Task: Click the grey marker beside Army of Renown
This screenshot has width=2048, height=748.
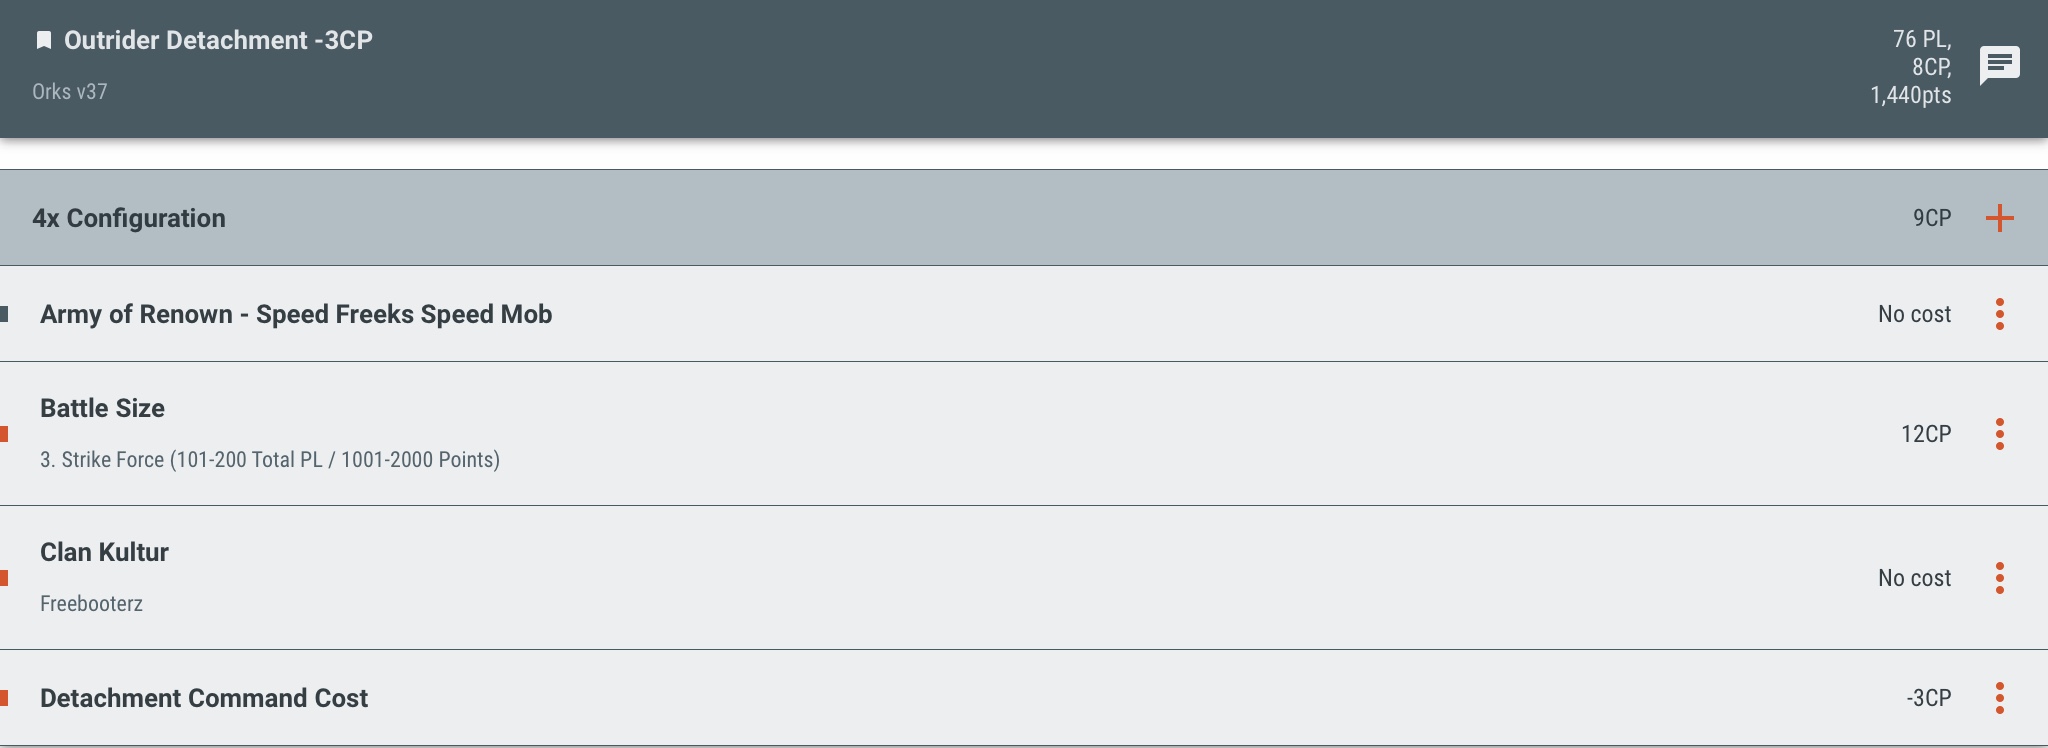Action: pyautogui.click(x=5, y=314)
